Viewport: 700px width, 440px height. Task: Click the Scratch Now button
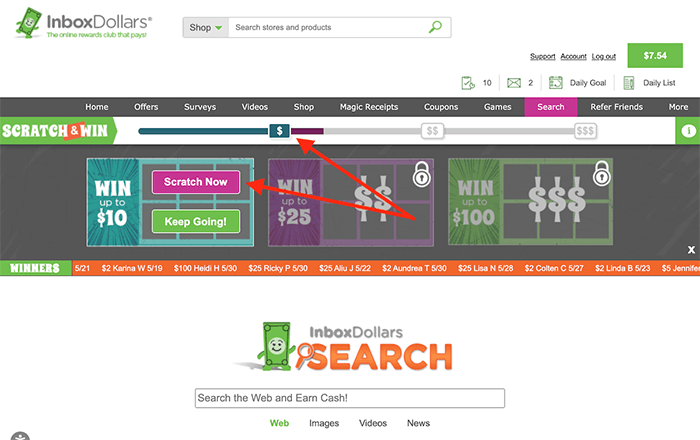pos(196,182)
